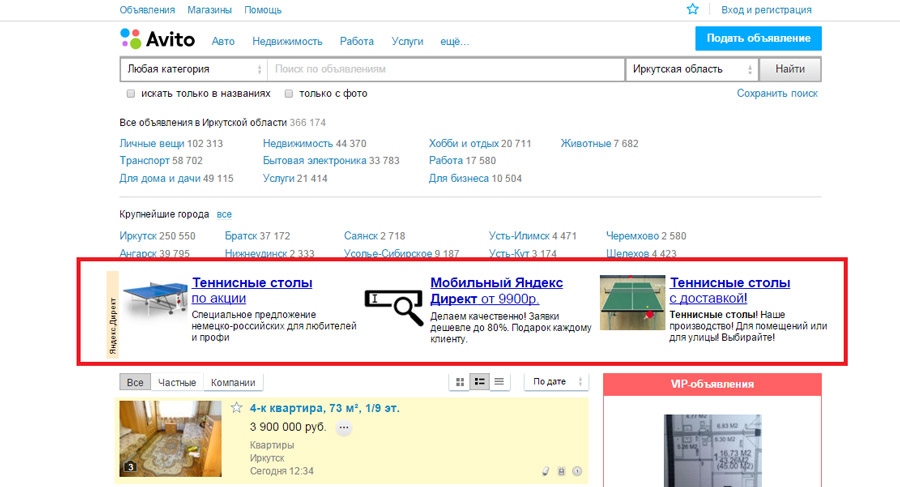Select the 'Компании' tab
This screenshot has width=900, height=487.
click(x=233, y=382)
